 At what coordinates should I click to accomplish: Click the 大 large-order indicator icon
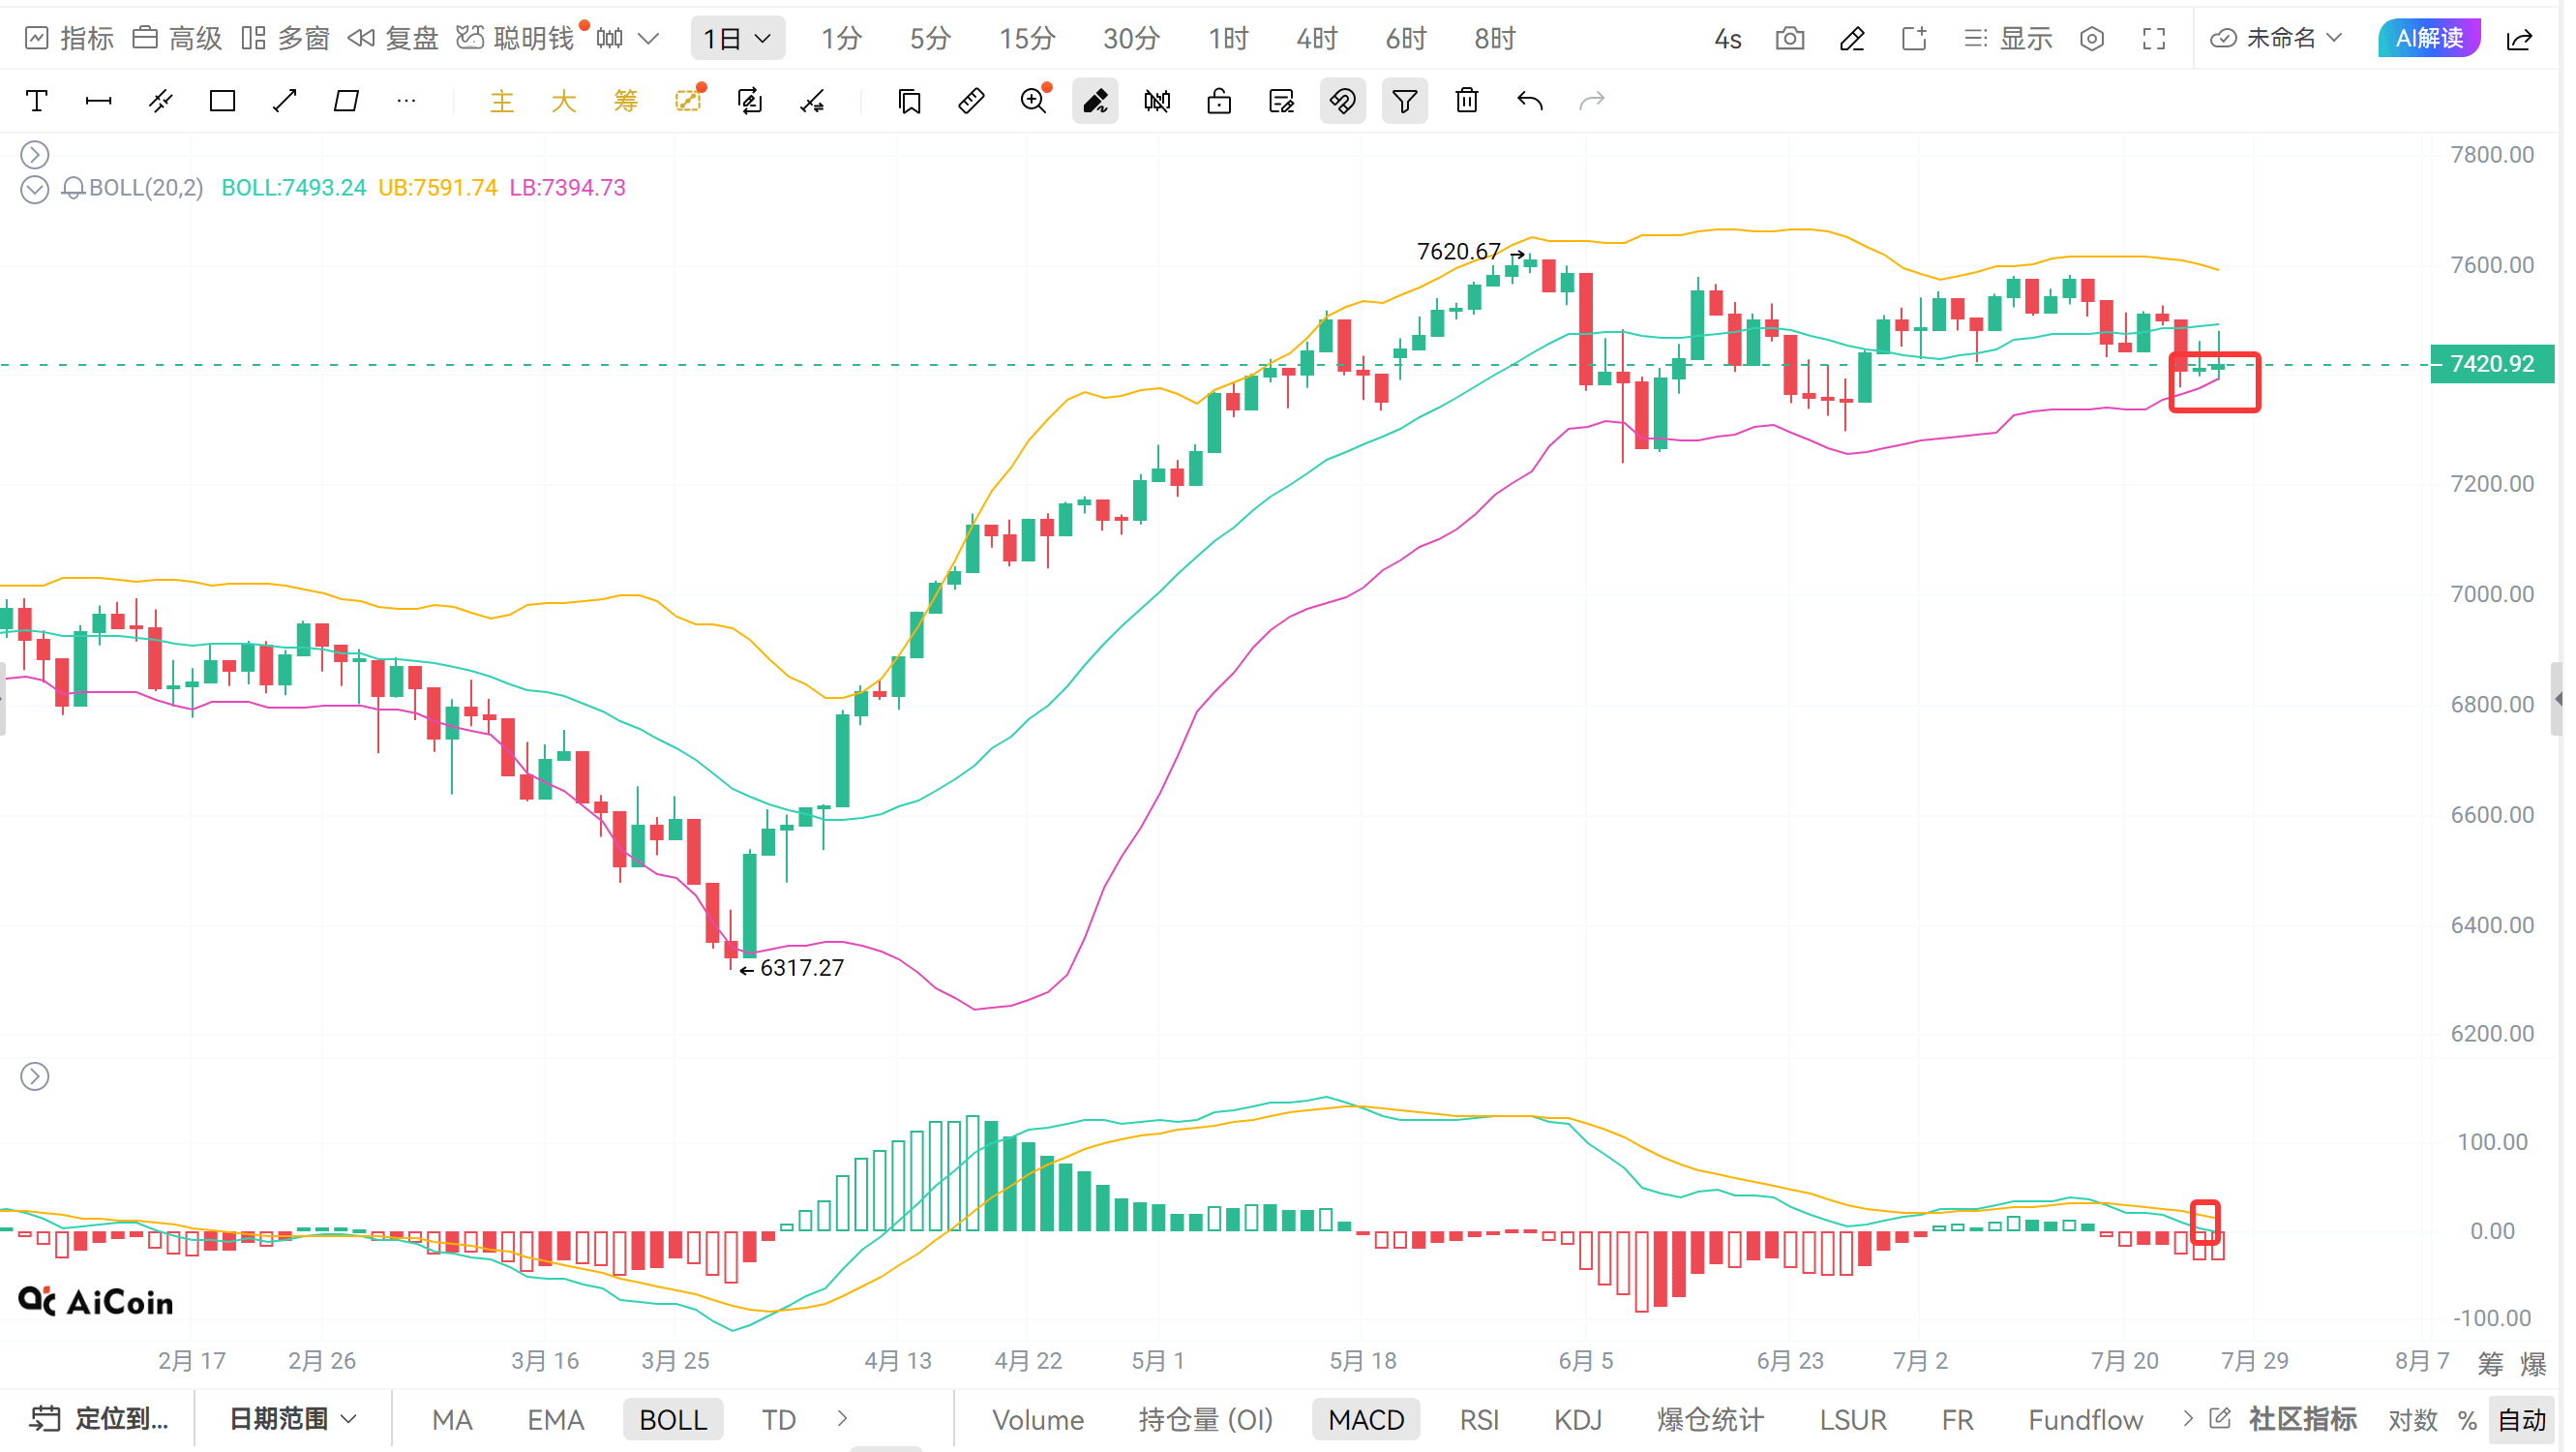click(x=564, y=101)
